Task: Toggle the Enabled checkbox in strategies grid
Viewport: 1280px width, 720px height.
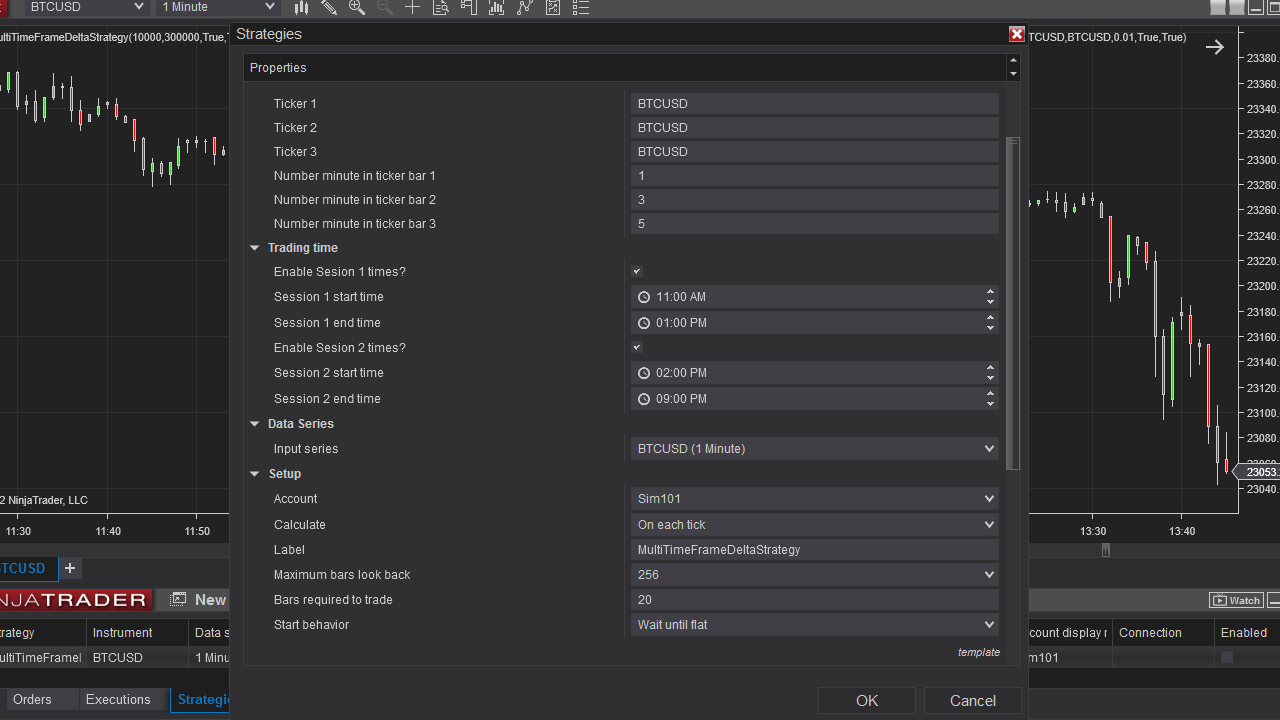Action: click(x=1227, y=657)
